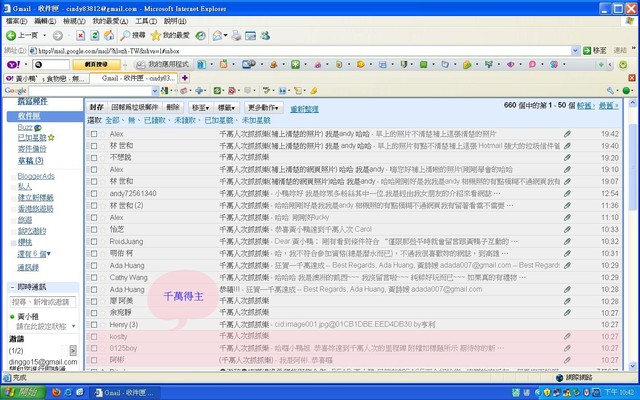Click the wrench icon on the Google toolbar
The width and height of the screenshot is (640, 400).
pos(610,91)
